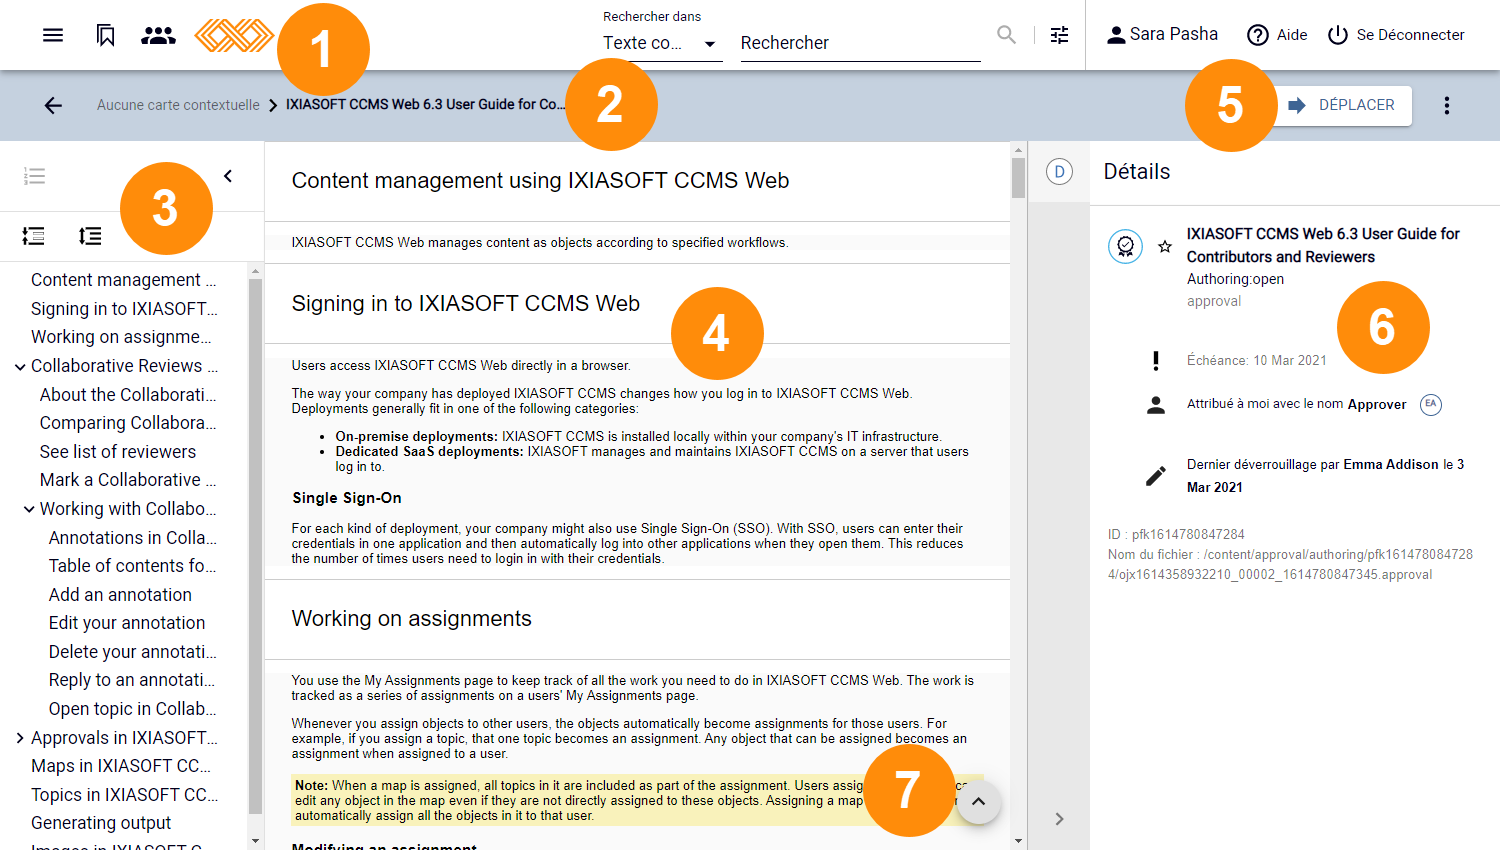This screenshot has width=1500, height=850.
Task: Collapse the table of contents panel
Action: [228, 176]
